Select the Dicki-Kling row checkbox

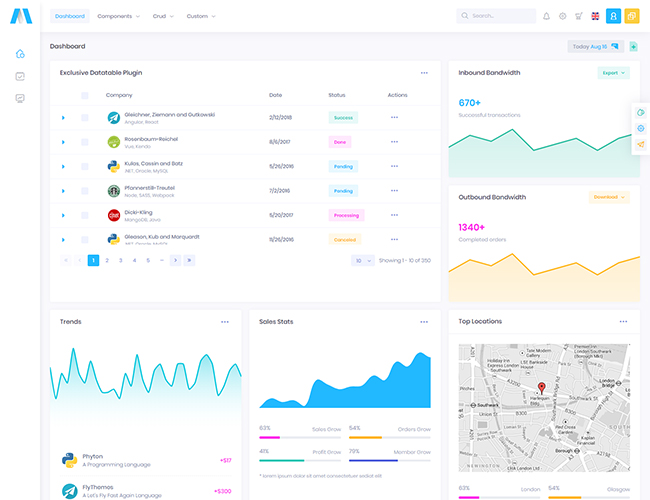click(x=85, y=215)
